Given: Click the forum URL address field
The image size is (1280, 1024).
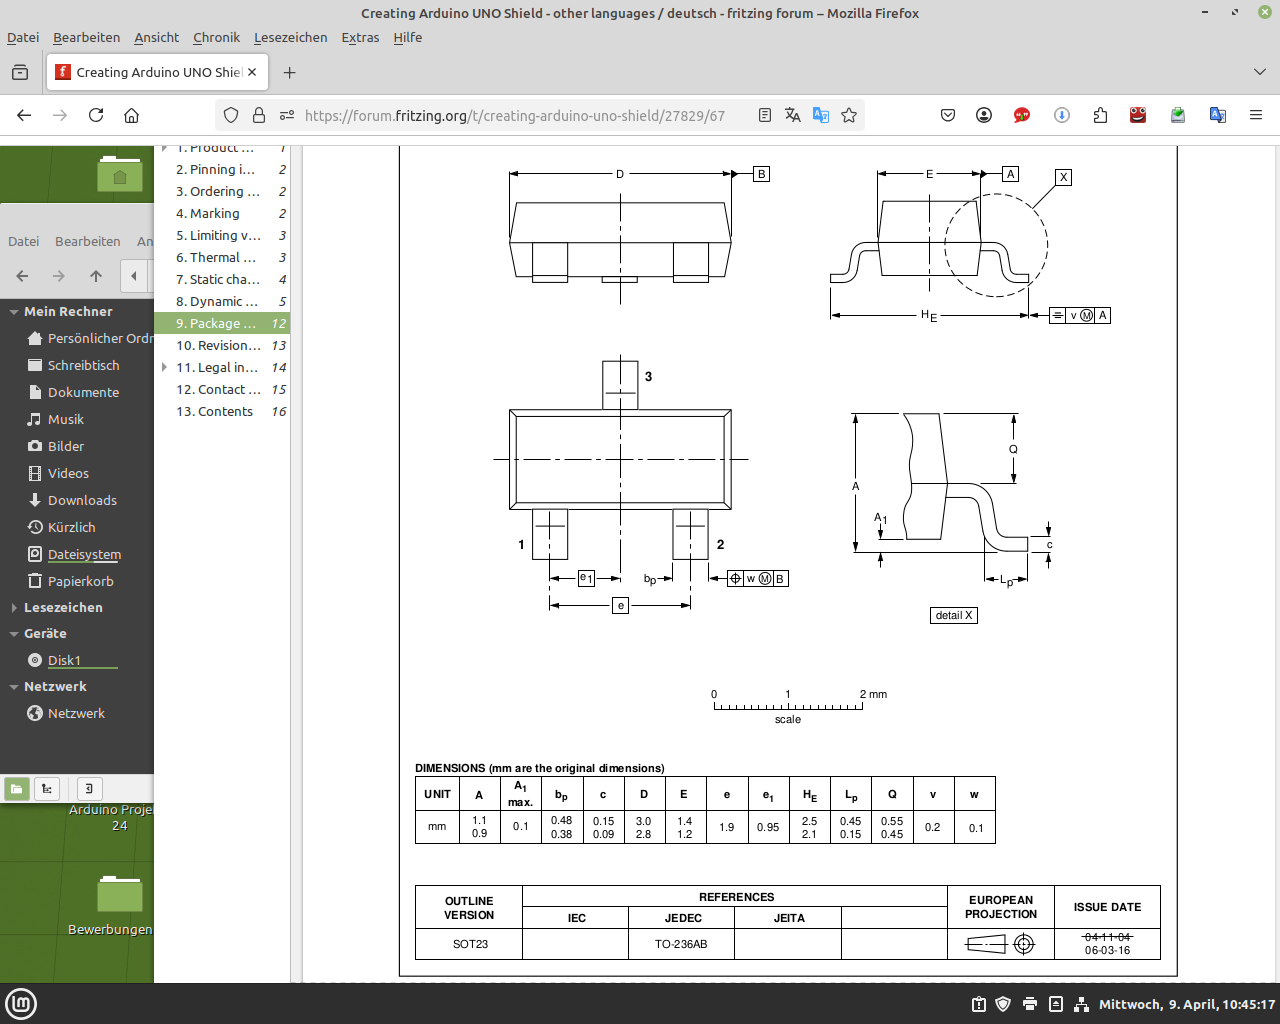Looking at the screenshot, I should pyautogui.click(x=515, y=115).
